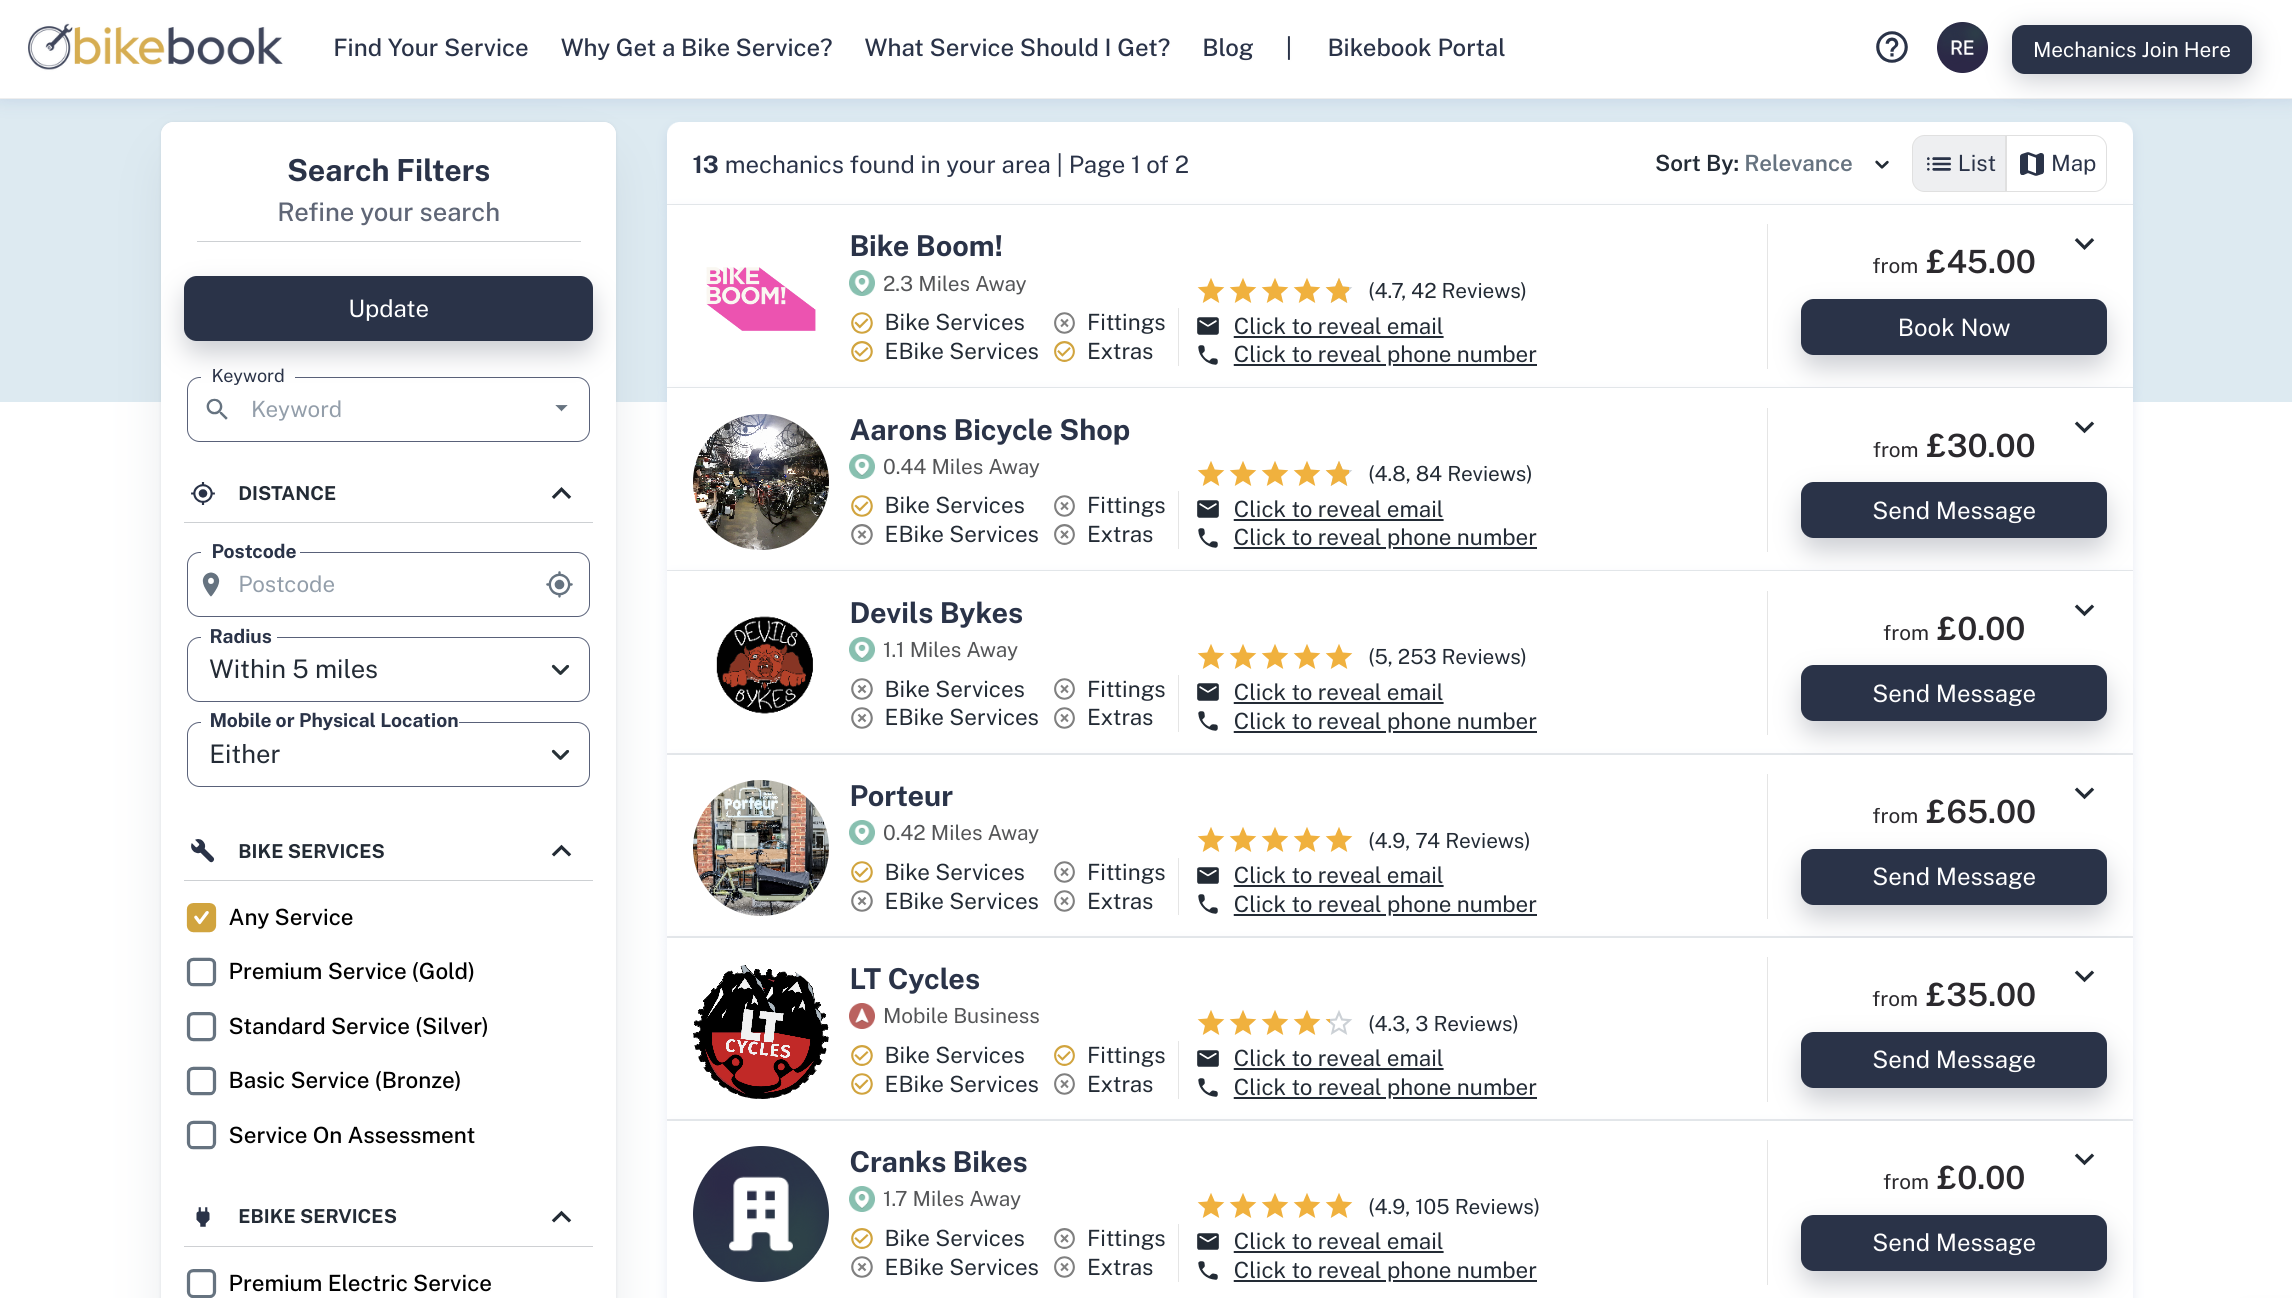The width and height of the screenshot is (2292, 1298).
Task: Click the email envelope icon for Bike Boom!
Action: [x=1208, y=326]
